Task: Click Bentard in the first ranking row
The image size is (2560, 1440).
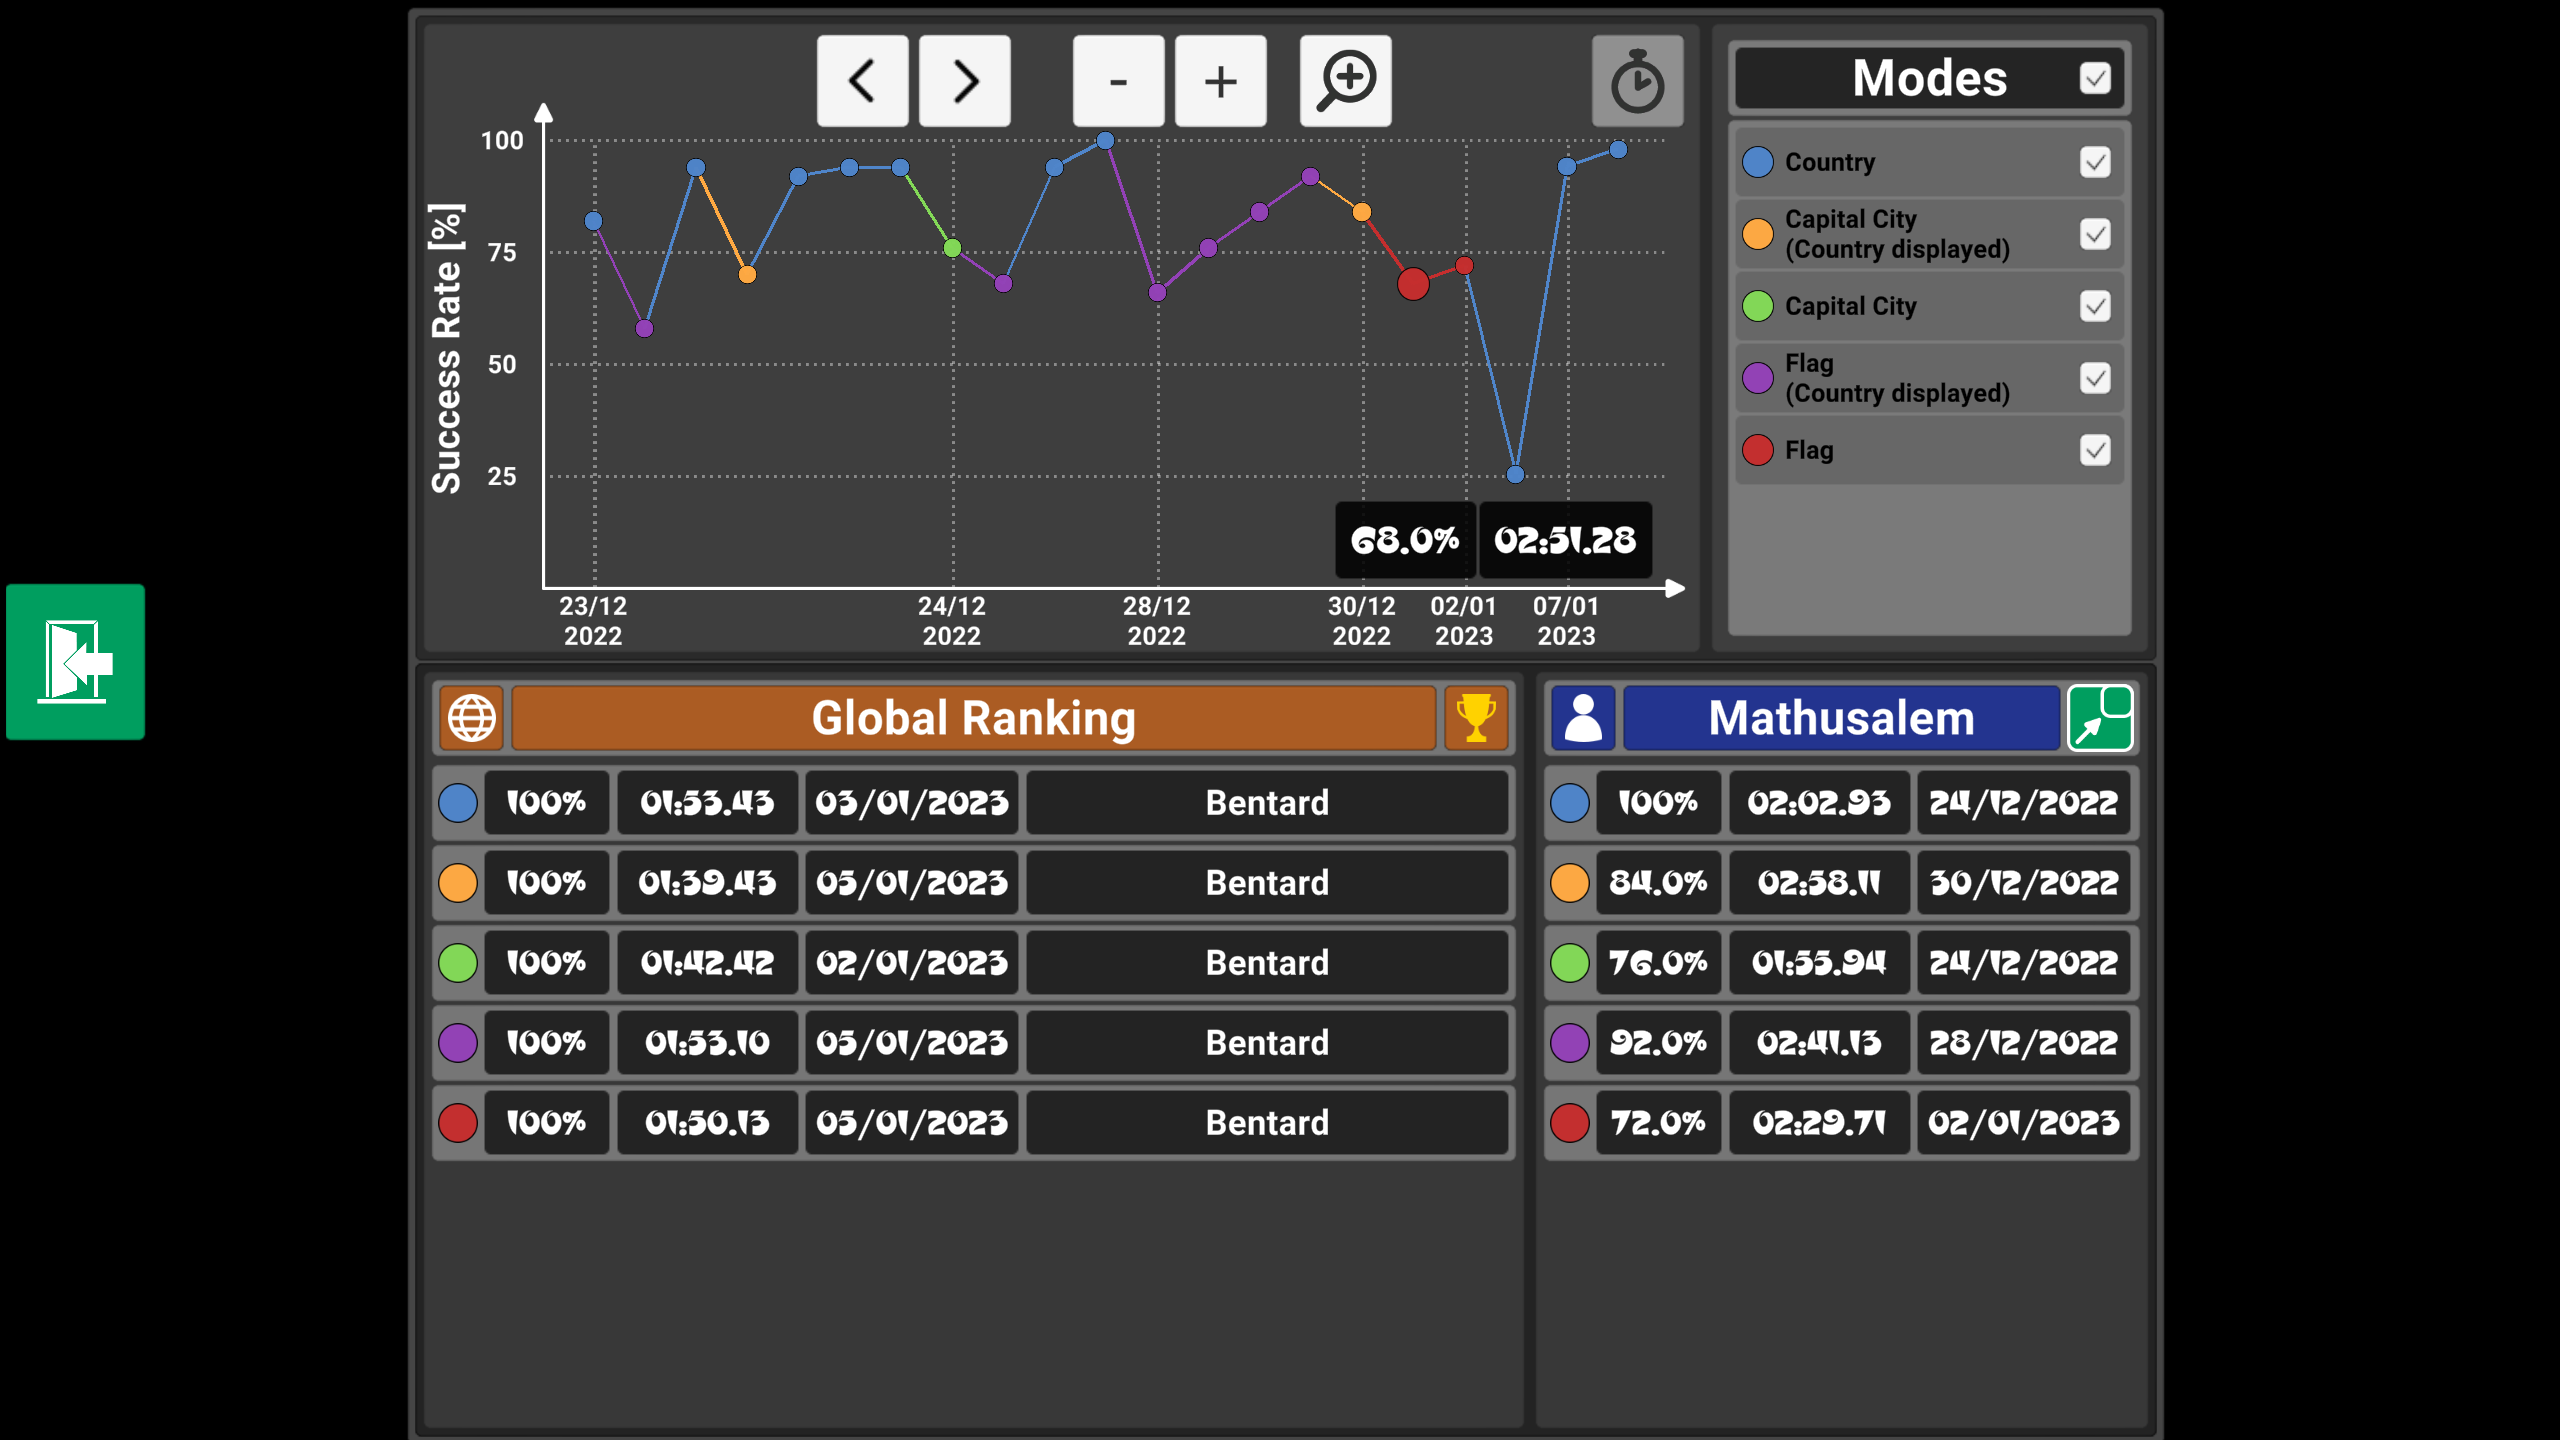Action: 1267,803
